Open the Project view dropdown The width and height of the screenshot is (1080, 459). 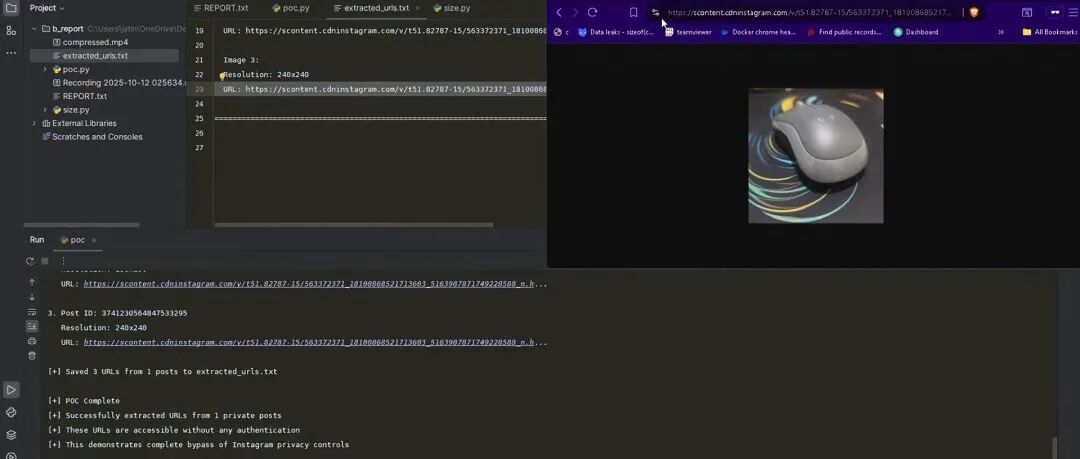pyautogui.click(x=47, y=8)
